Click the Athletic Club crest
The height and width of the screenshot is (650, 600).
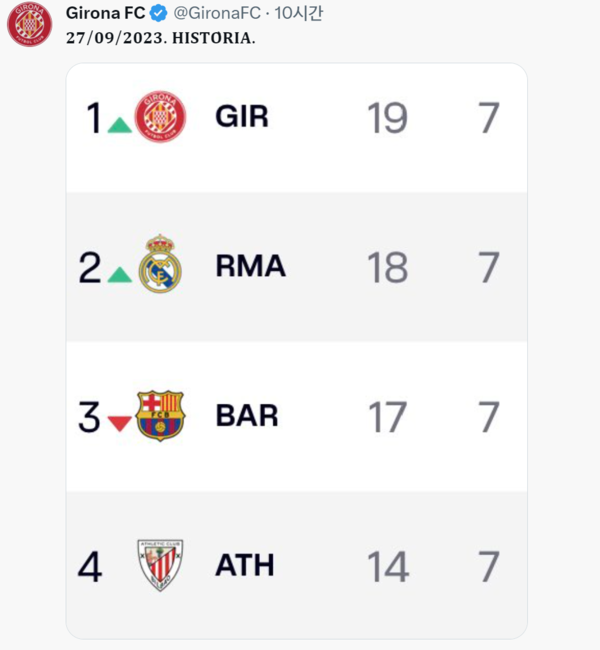(x=160, y=565)
